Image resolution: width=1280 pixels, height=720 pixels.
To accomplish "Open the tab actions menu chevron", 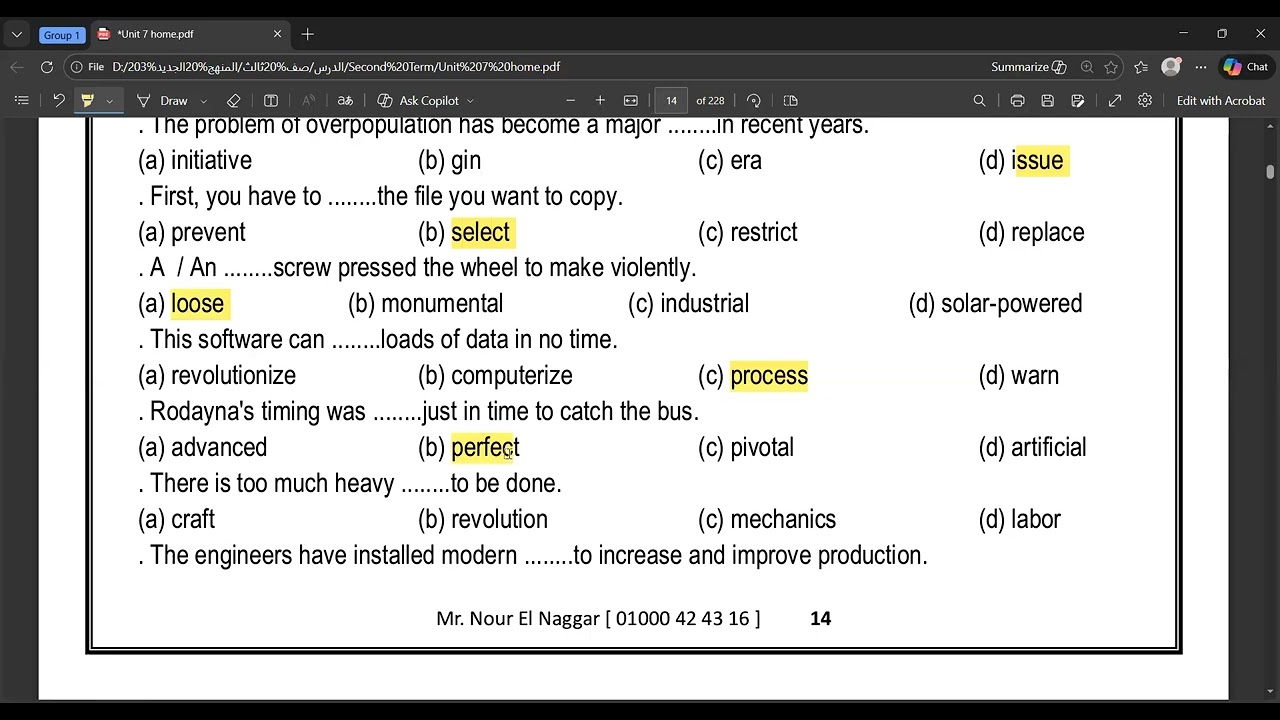I will pyautogui.click(x=17, y=34).
